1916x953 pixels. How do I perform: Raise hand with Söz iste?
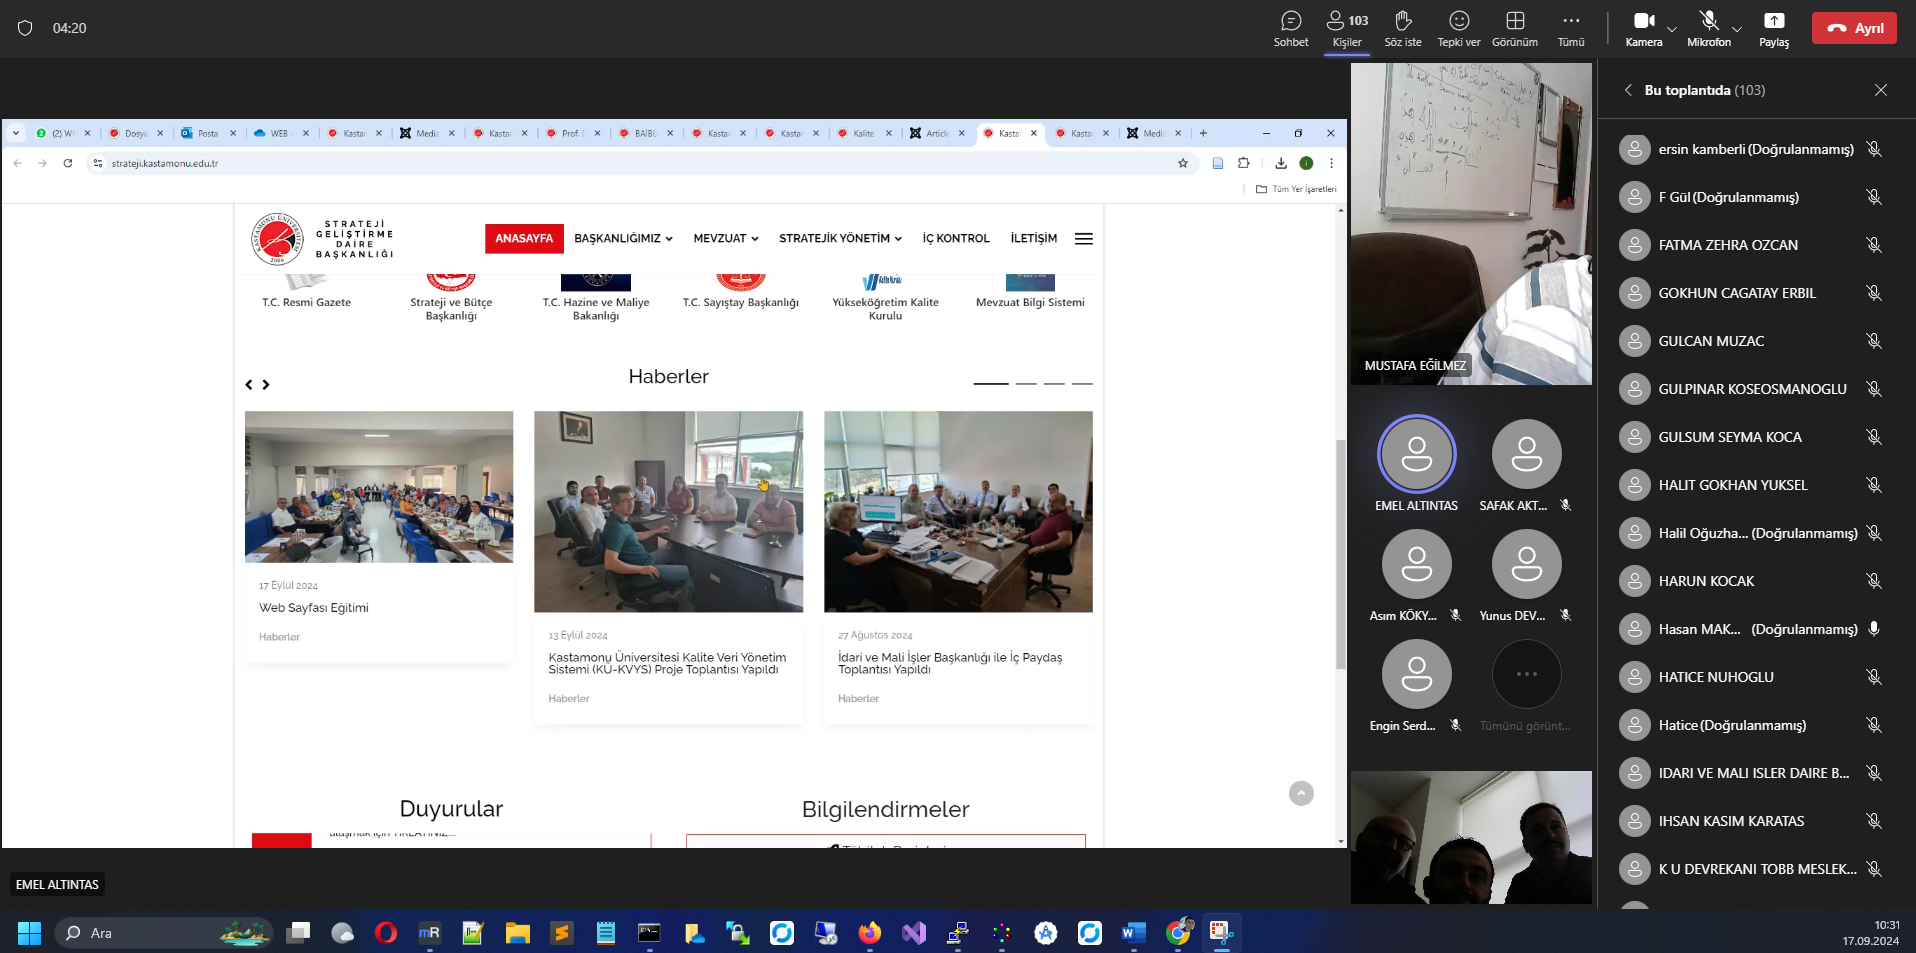(x=1402, y=28)
